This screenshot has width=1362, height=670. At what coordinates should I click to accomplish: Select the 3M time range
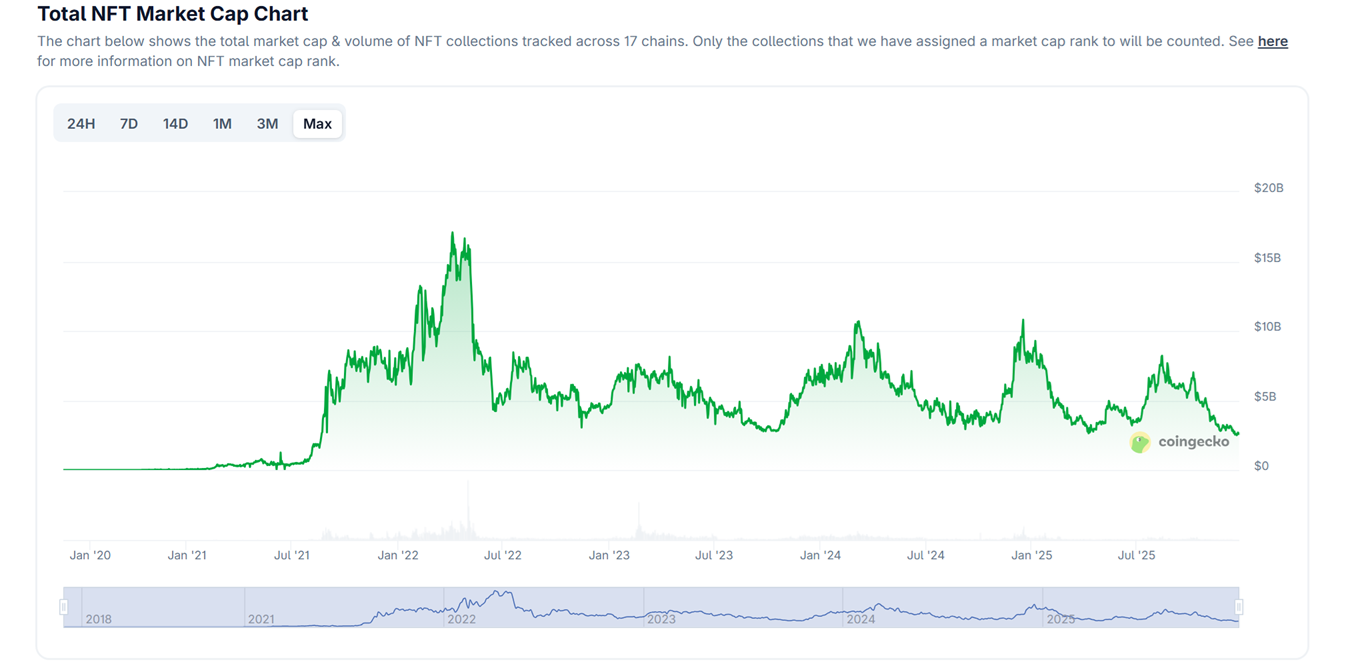266,123
